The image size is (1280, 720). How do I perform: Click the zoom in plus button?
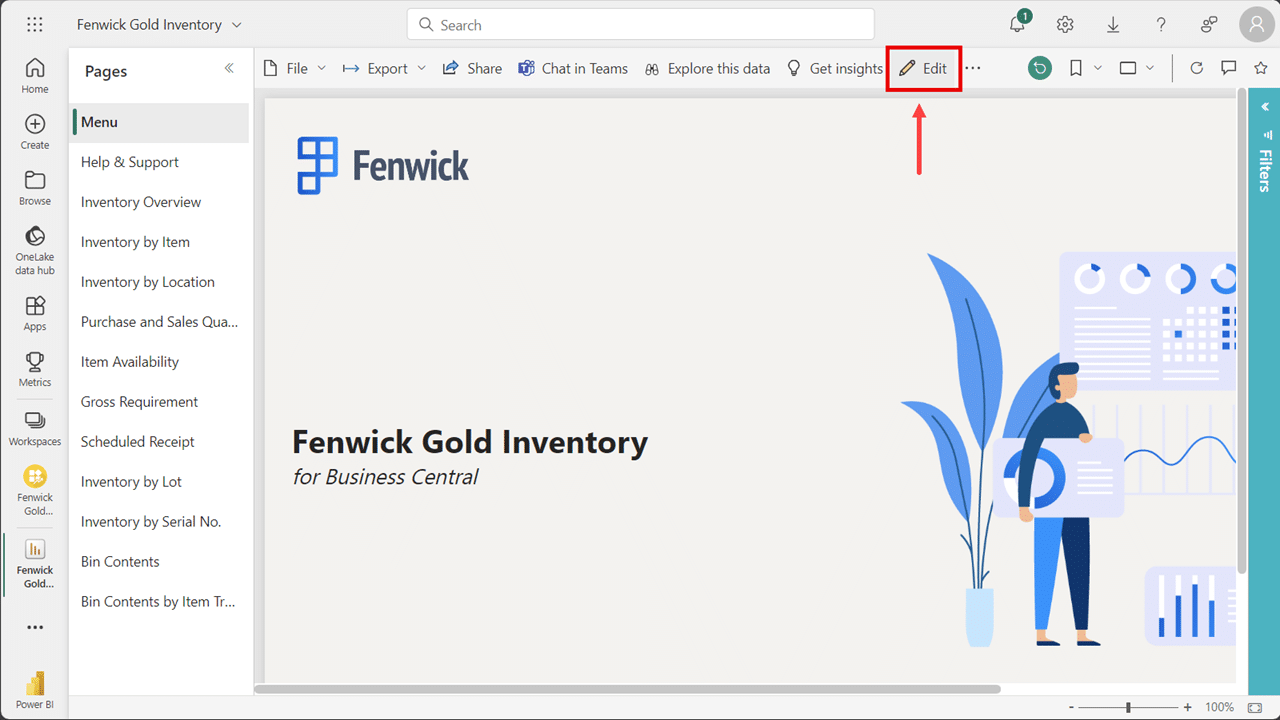point(1187,707)
